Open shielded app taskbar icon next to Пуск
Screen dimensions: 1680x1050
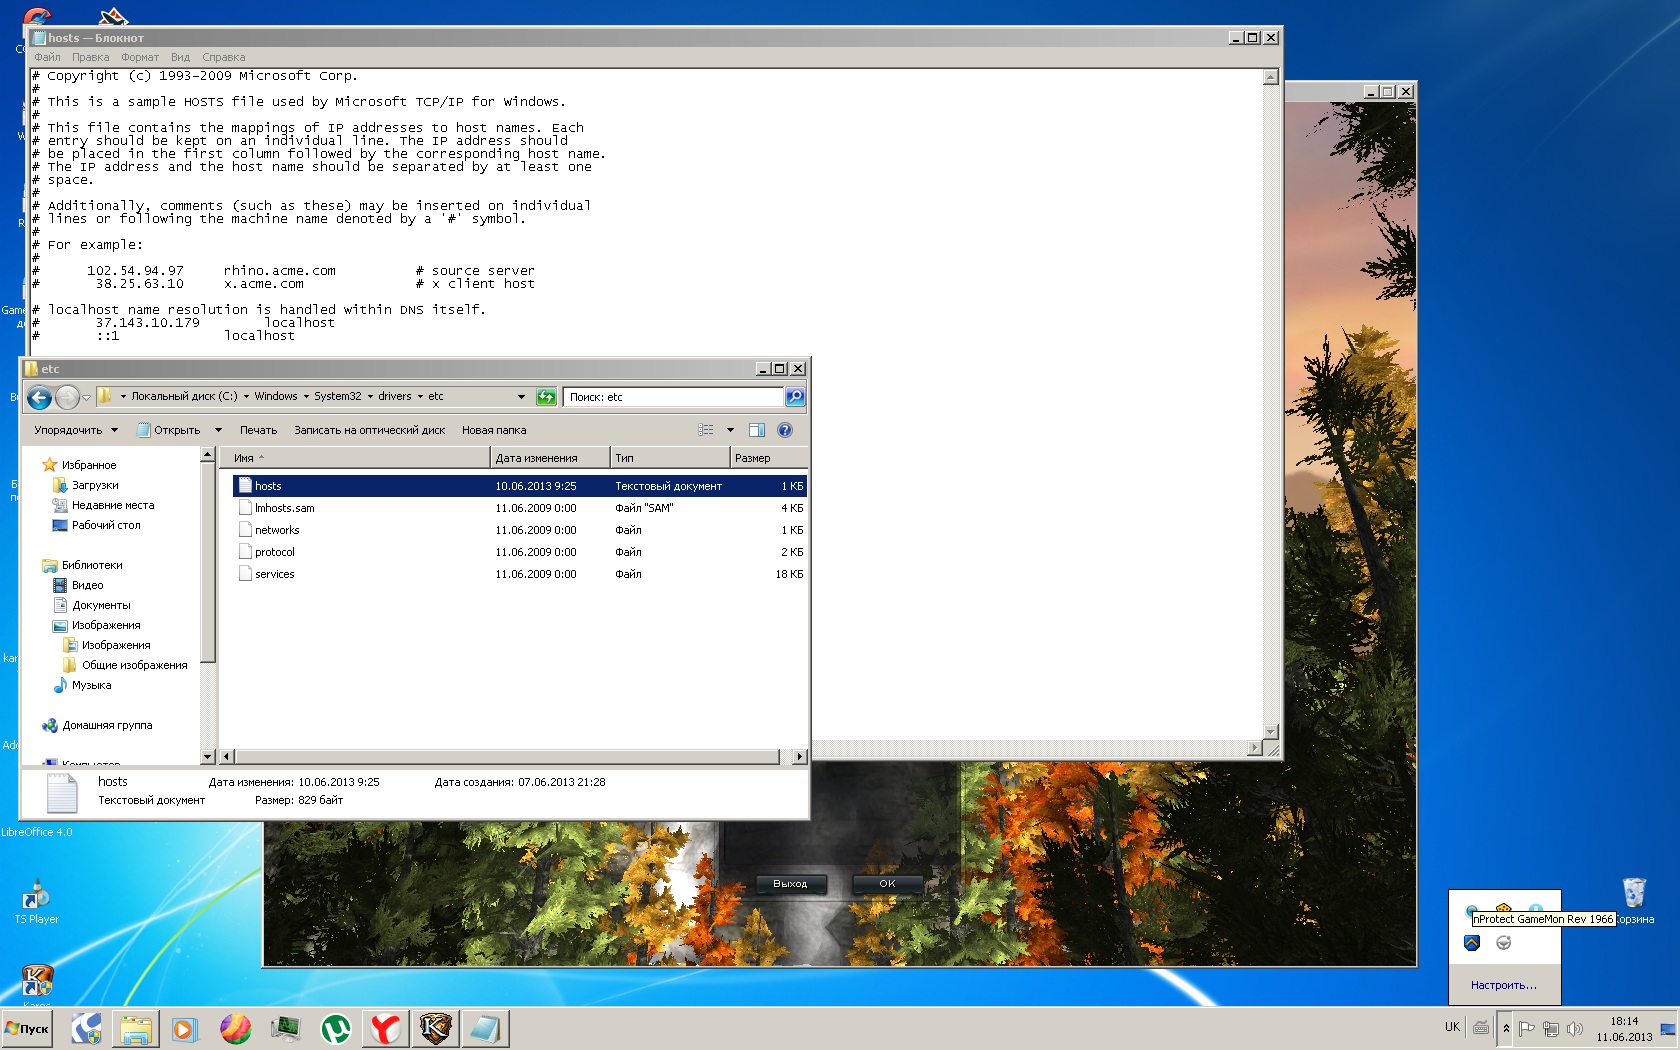(x=86, y=1029)
